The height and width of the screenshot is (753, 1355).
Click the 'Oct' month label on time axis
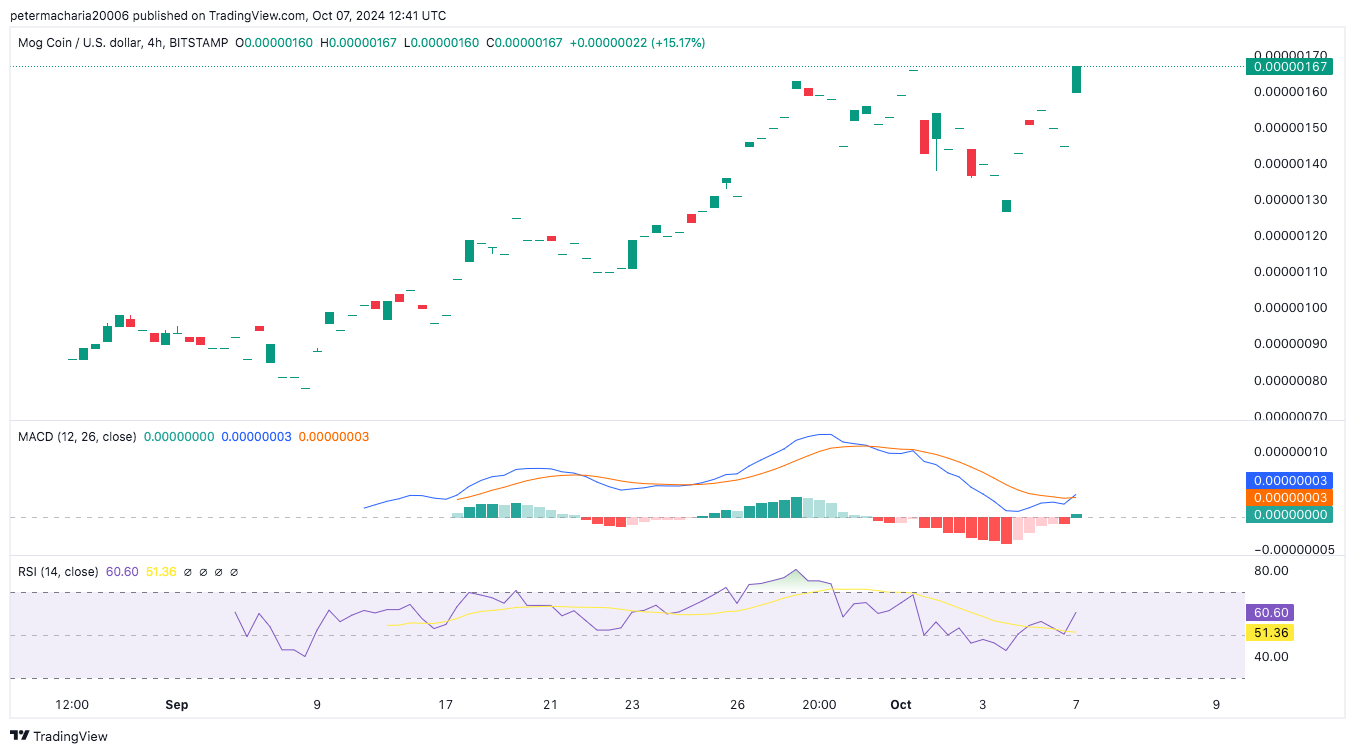click(901, 705)
